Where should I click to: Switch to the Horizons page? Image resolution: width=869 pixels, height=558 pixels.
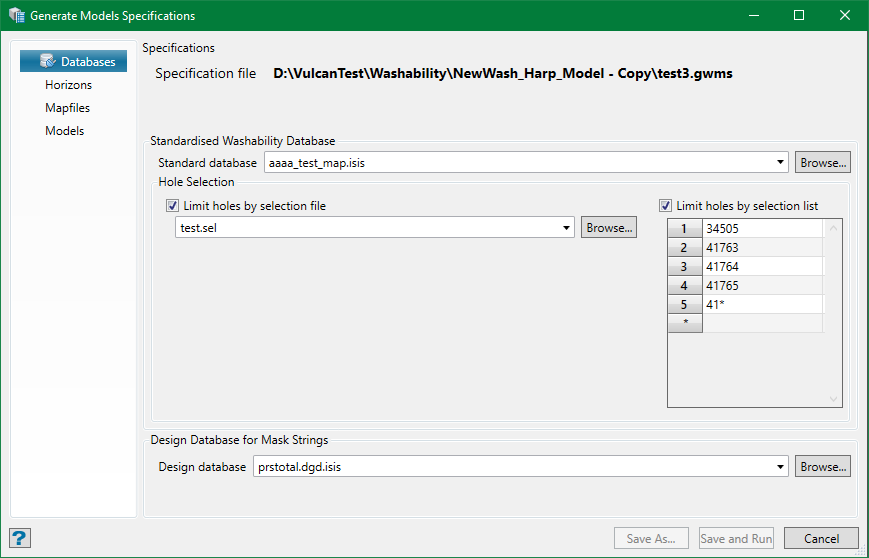[68, 85]
